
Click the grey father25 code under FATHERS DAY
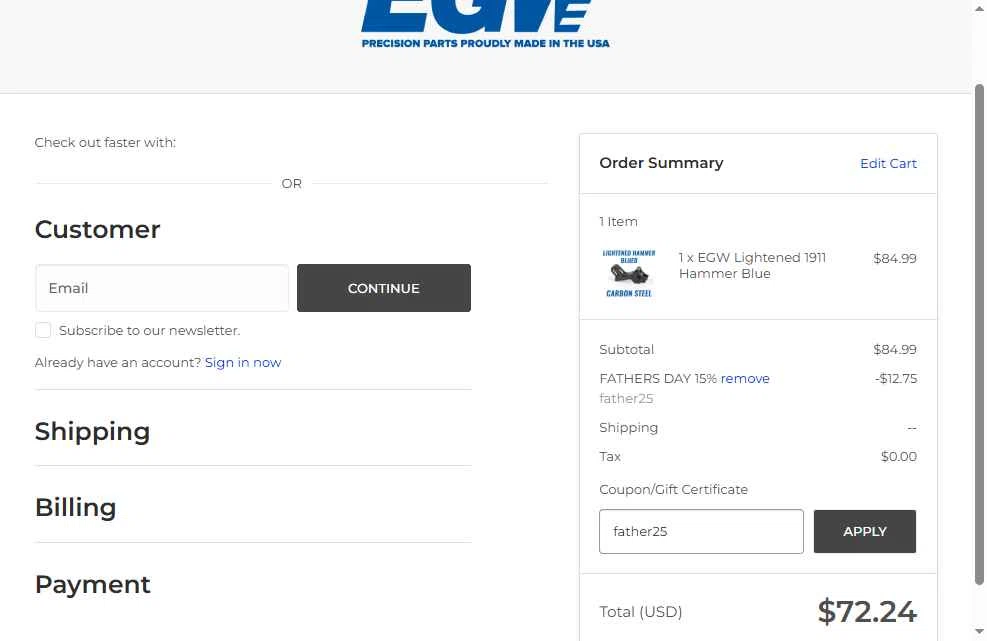[x=626, y=399]
